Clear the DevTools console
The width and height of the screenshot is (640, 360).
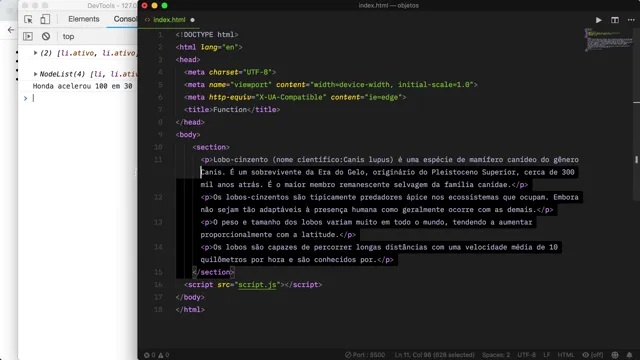(46, 36)
